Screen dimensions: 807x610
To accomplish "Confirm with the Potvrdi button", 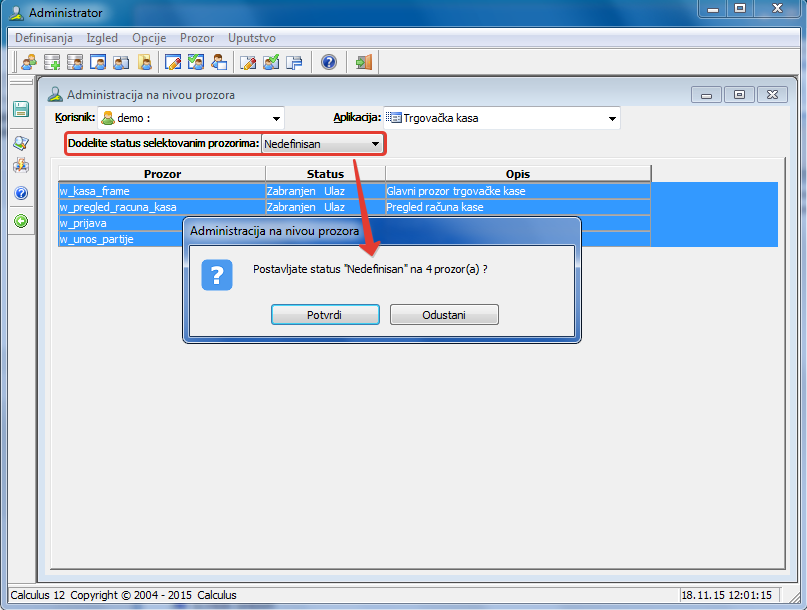I will pyautogui.click(x=325, y=315).
